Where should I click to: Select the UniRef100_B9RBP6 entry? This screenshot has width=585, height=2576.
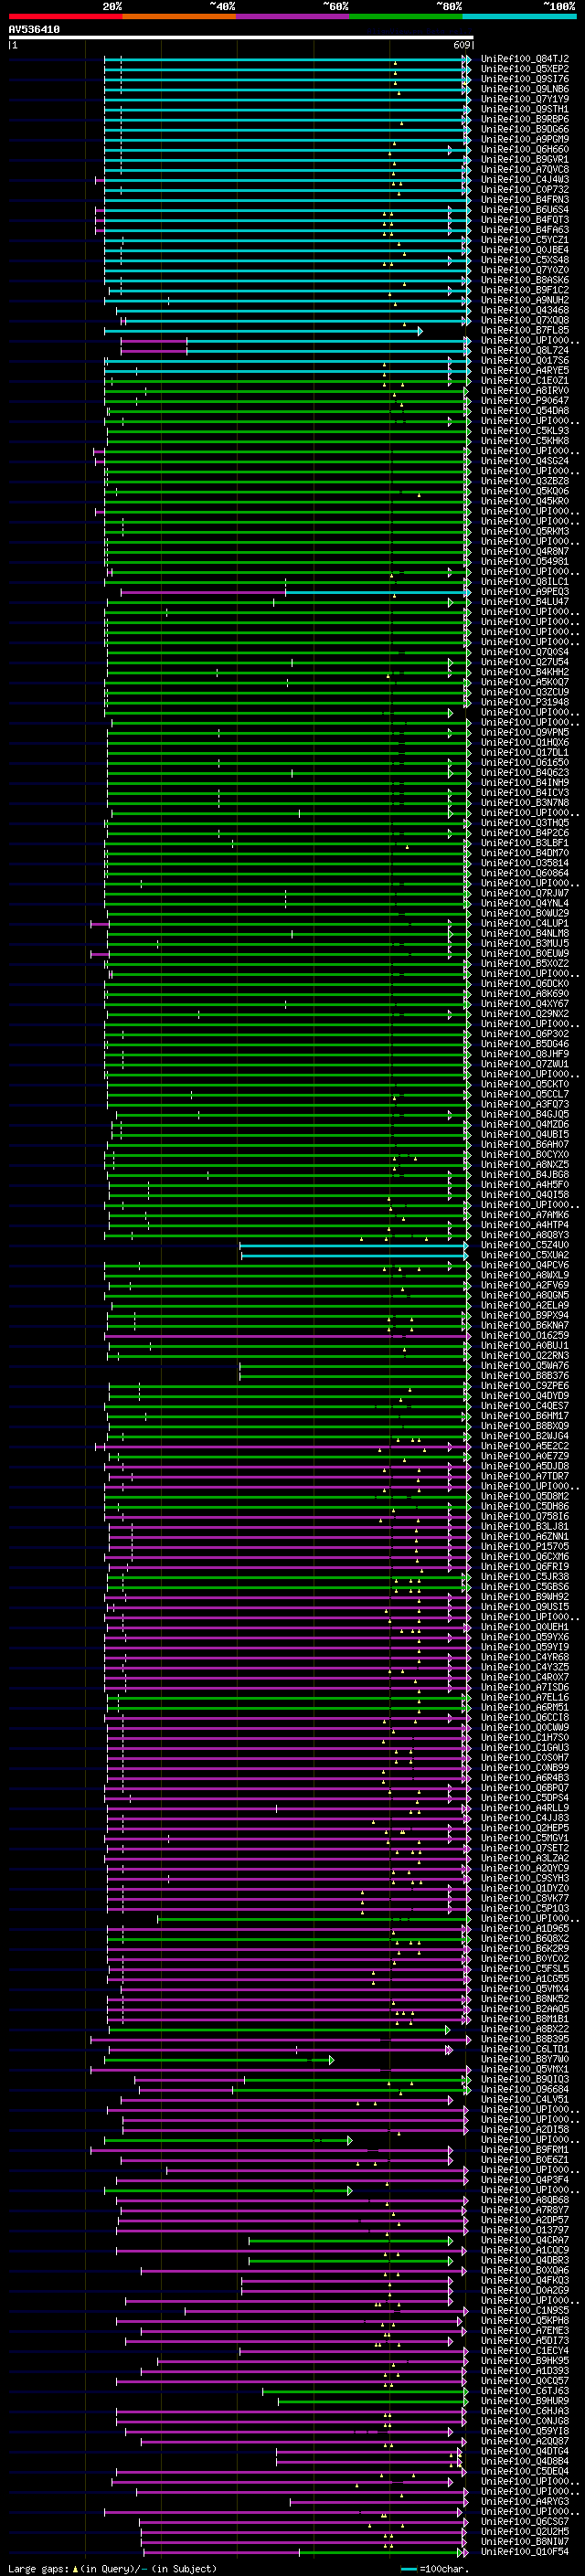pyautogui.click(x=525, y=119)
